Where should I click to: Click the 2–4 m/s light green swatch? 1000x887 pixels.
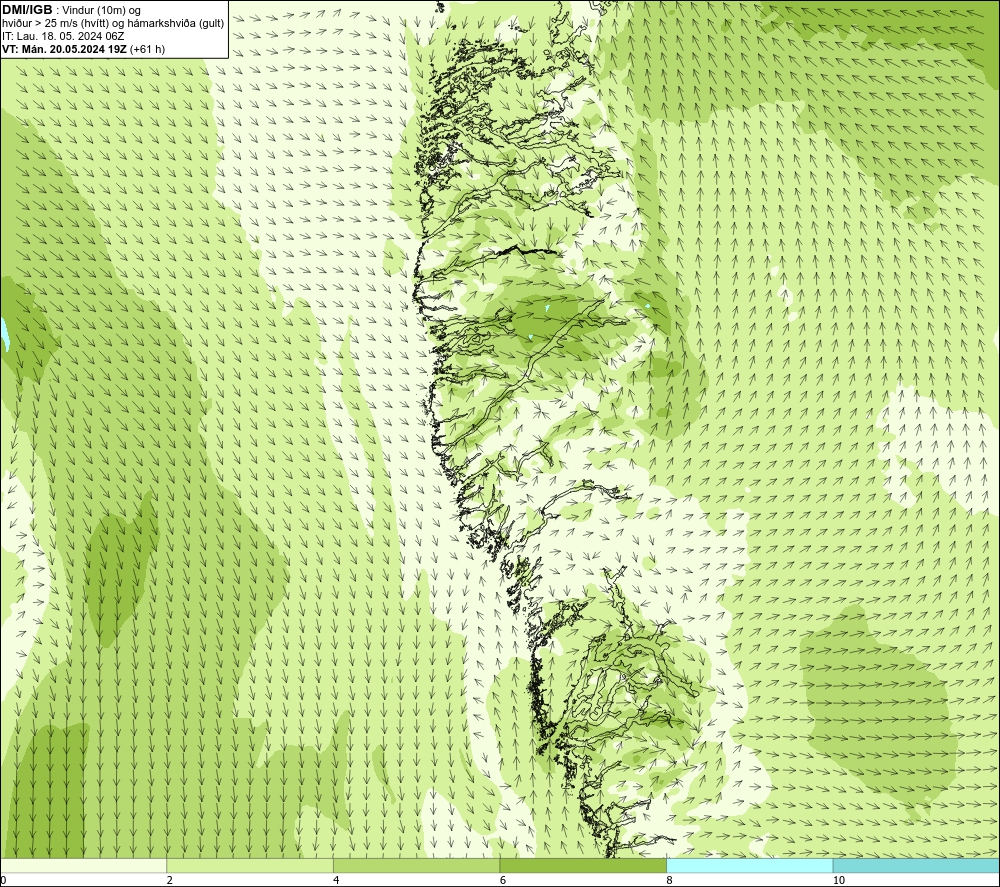[250, 865]
